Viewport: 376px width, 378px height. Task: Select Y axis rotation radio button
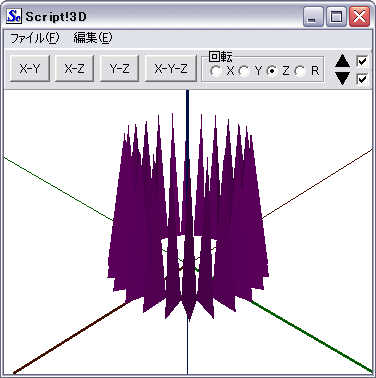point(244,71)
